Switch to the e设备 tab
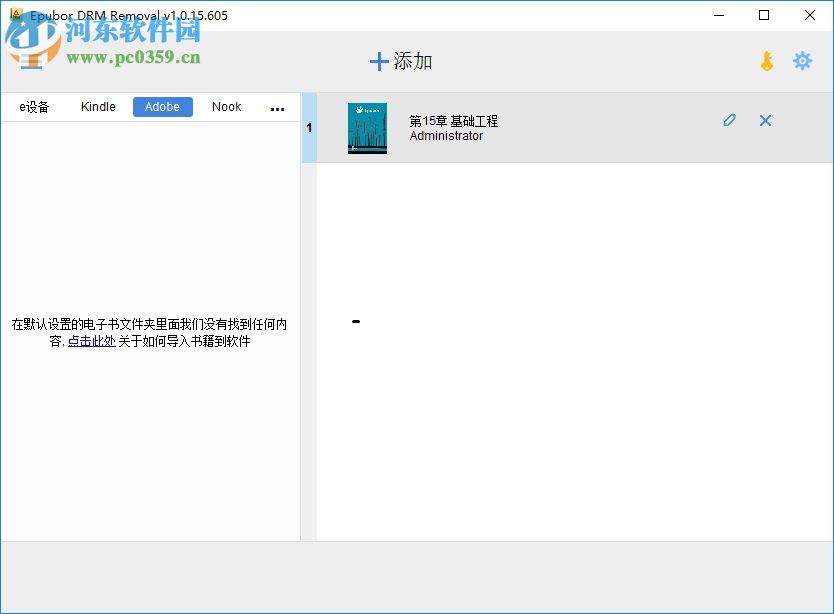The height and width of the screenshot is (614, 834). point(35,107)
